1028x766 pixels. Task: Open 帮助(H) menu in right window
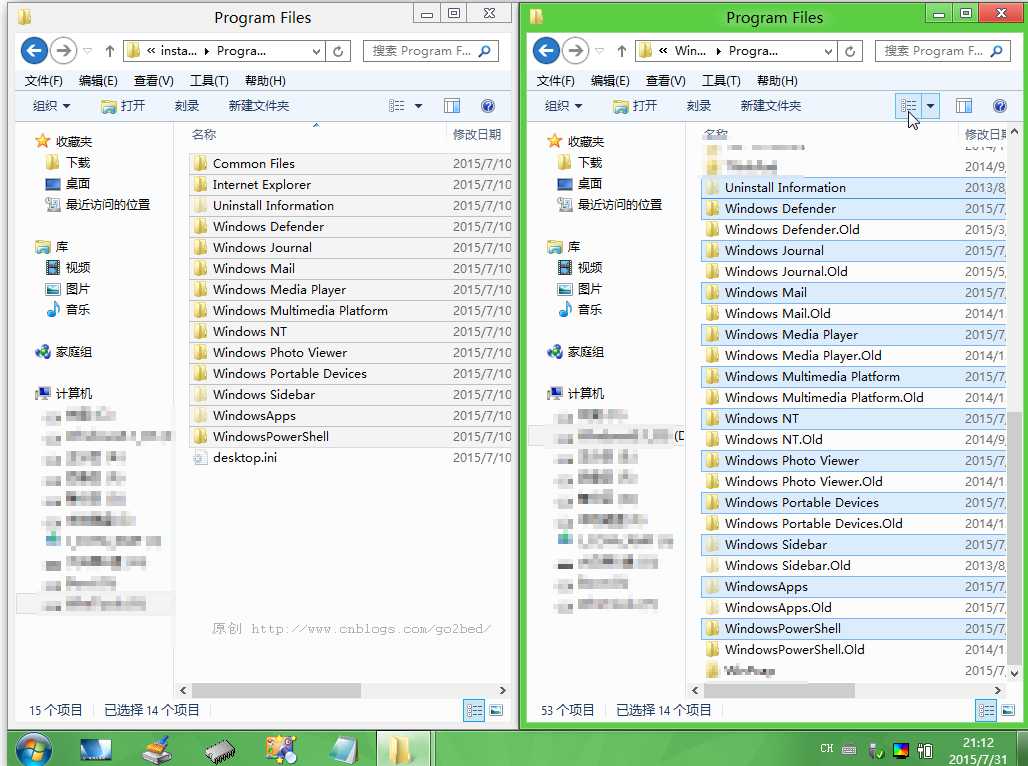click(777, 81)
